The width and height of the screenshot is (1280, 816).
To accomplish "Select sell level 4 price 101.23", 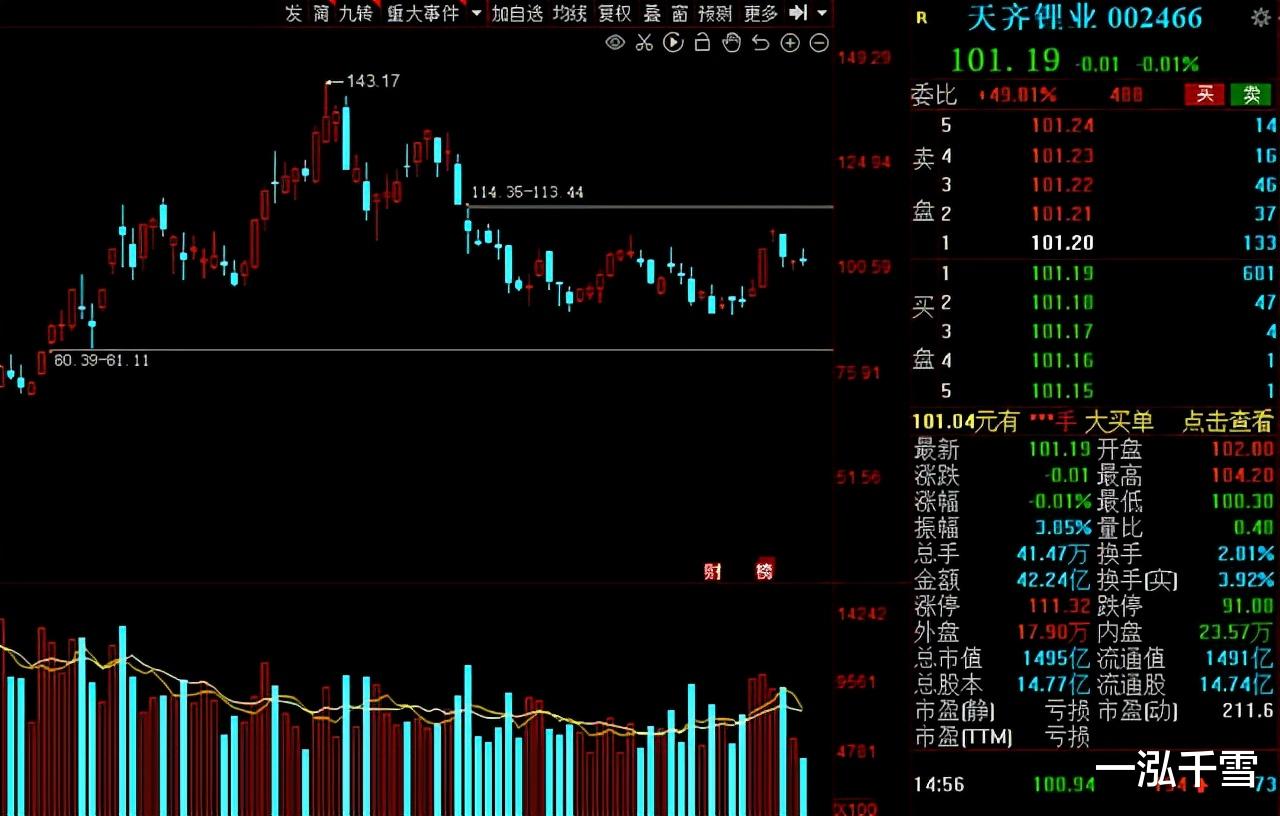I will (1062, 156).
